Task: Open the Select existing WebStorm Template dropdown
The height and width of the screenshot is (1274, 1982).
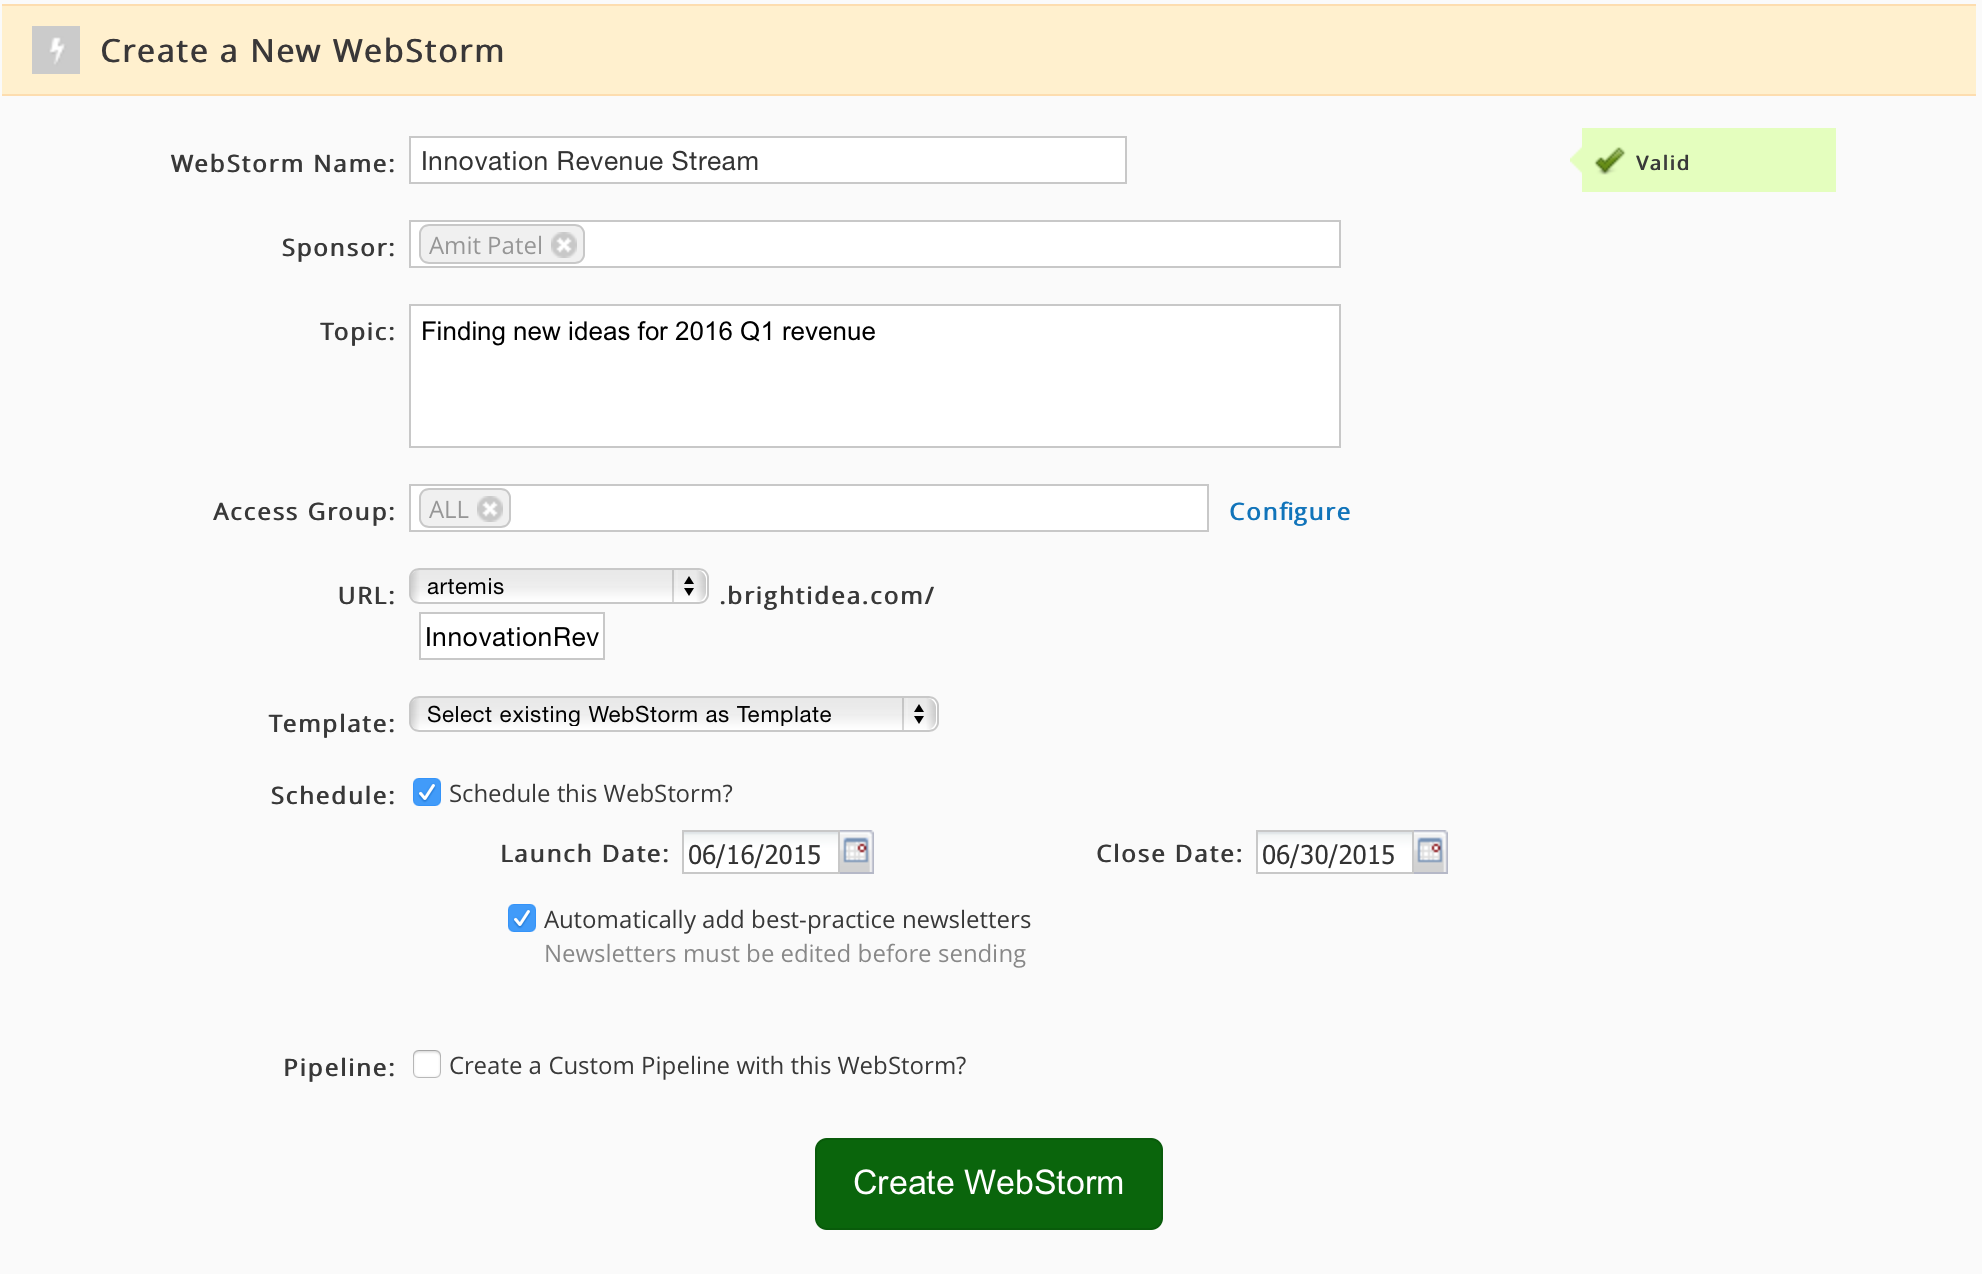Action: (674, 714)
